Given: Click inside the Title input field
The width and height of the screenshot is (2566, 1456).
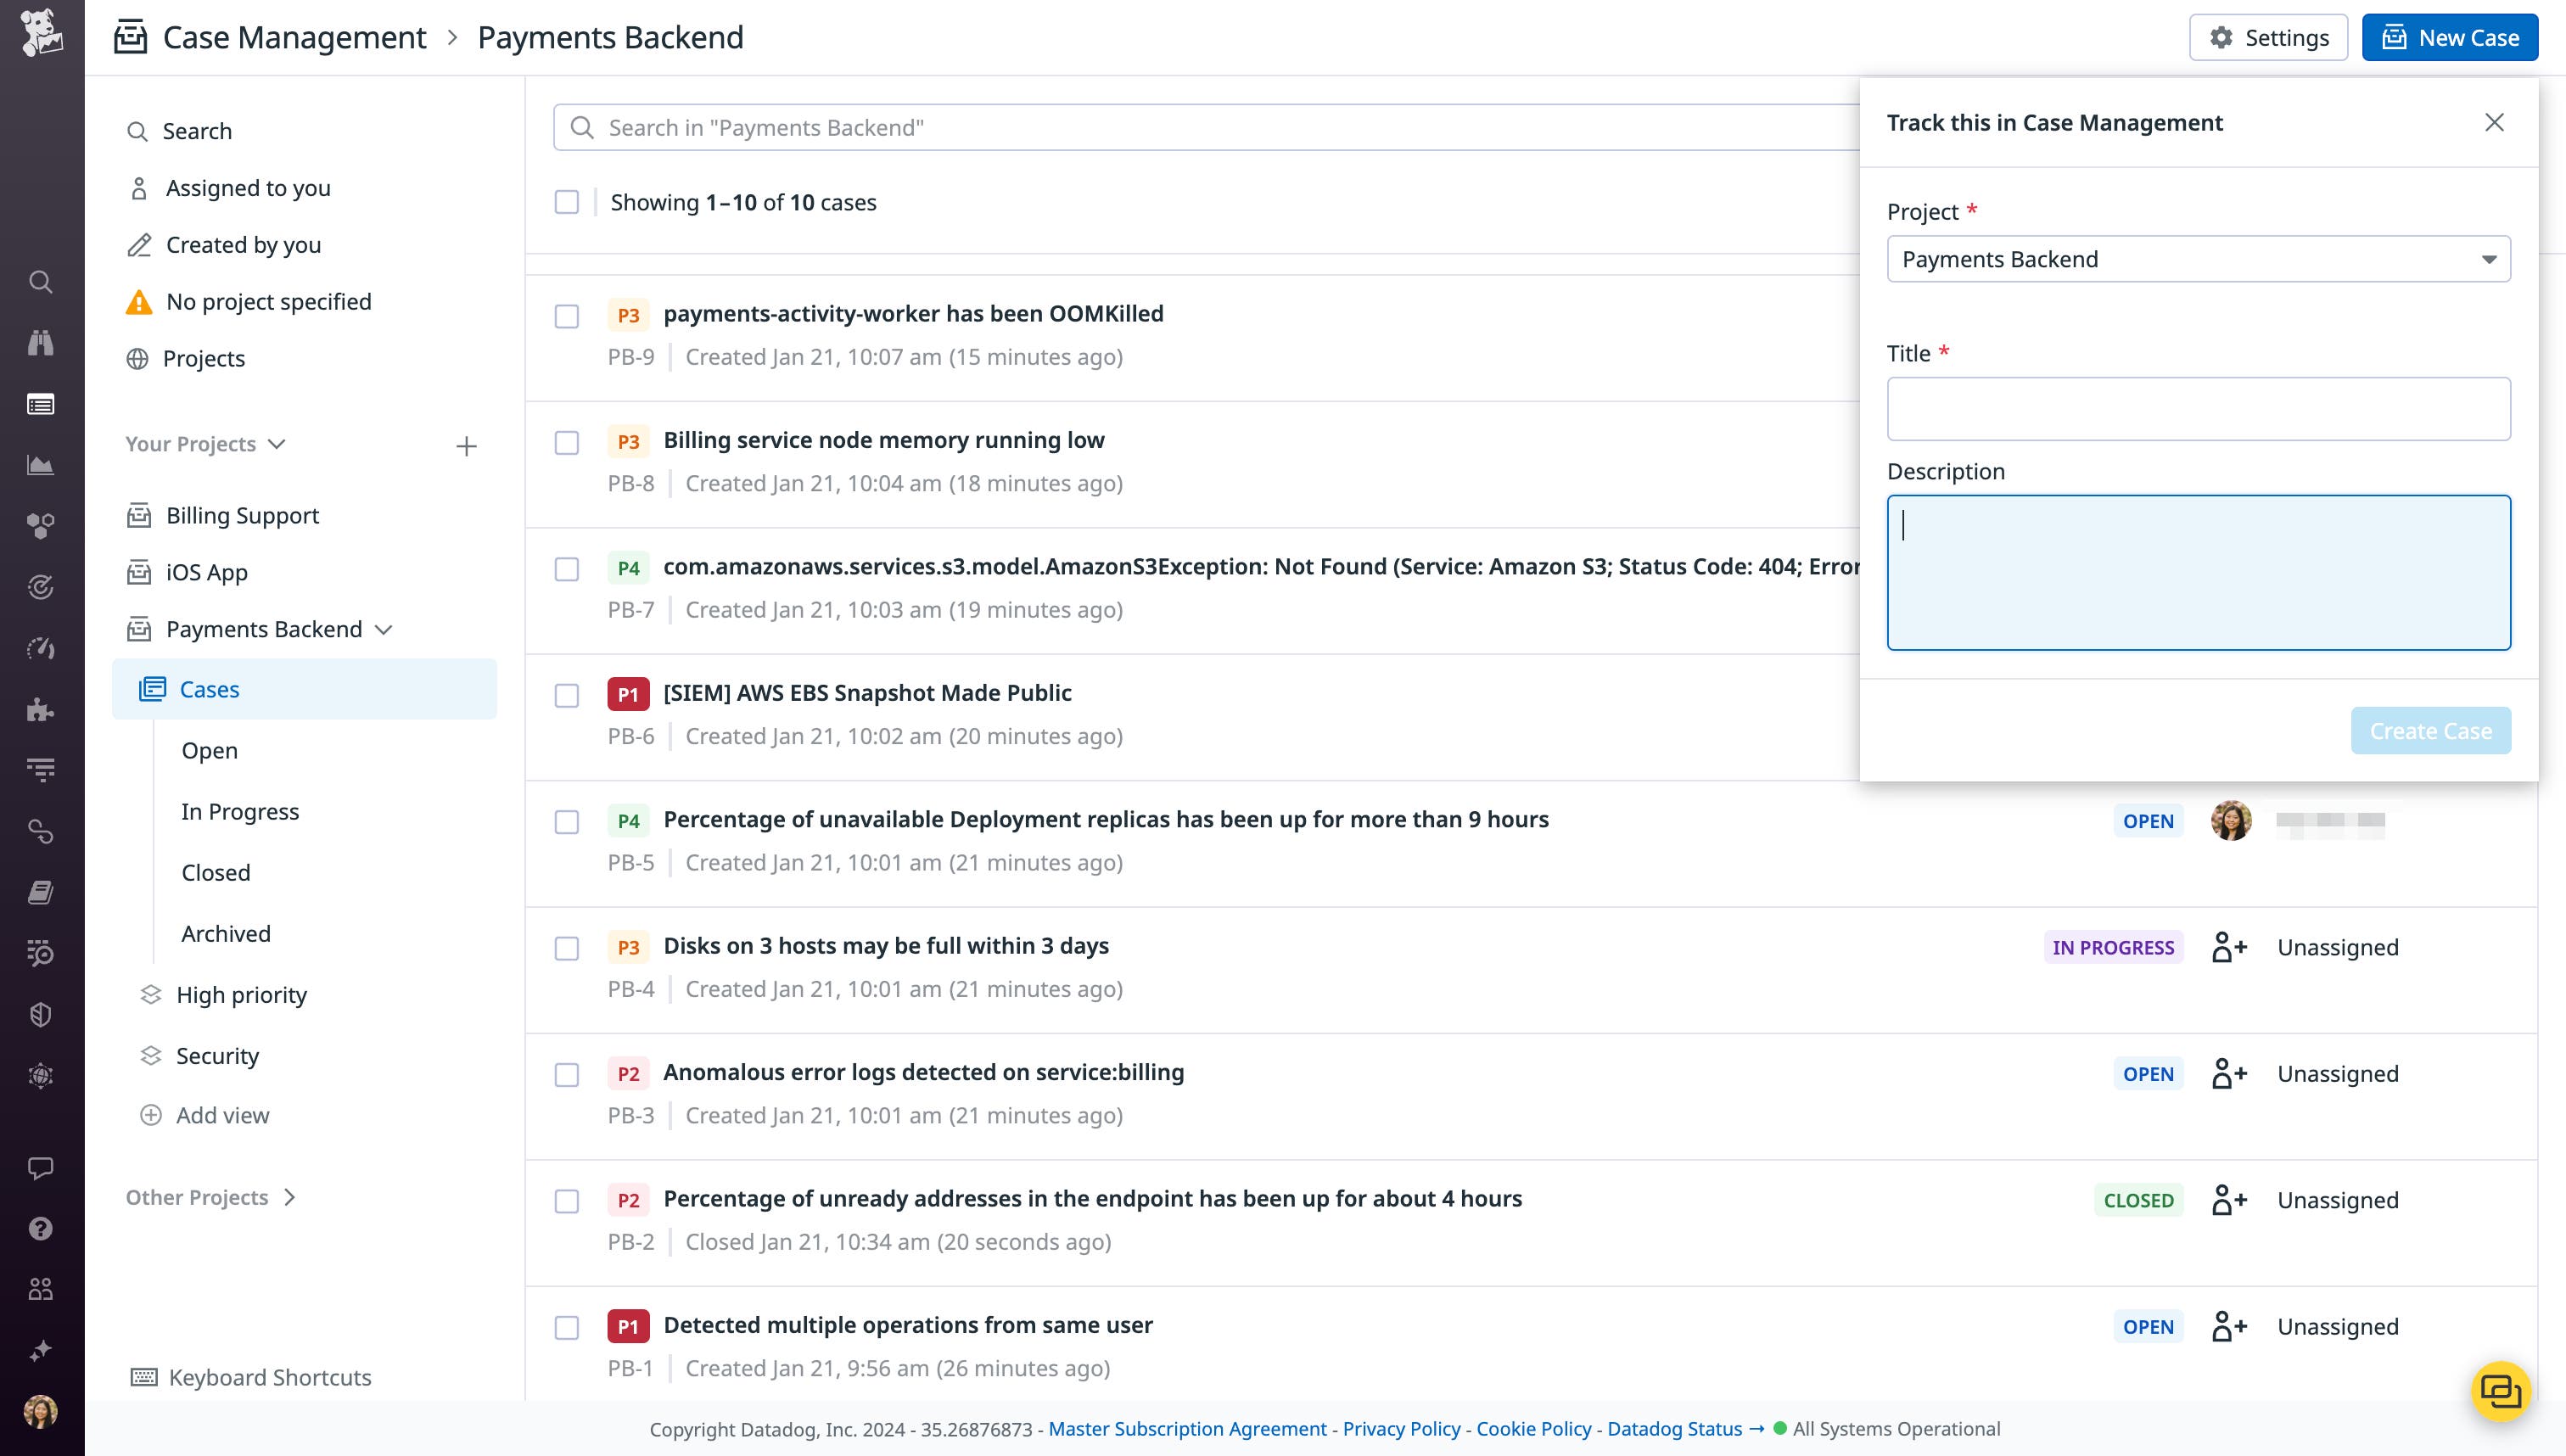Looking at the screenshot, I should click(2198, 408).
